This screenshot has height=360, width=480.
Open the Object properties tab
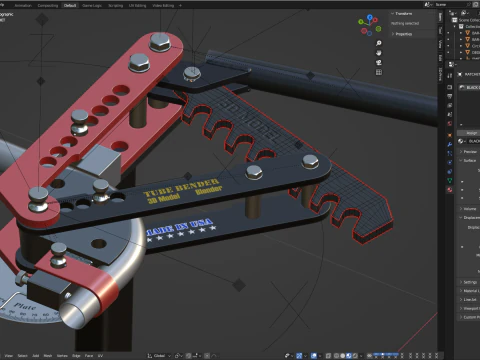coord(450,135)
